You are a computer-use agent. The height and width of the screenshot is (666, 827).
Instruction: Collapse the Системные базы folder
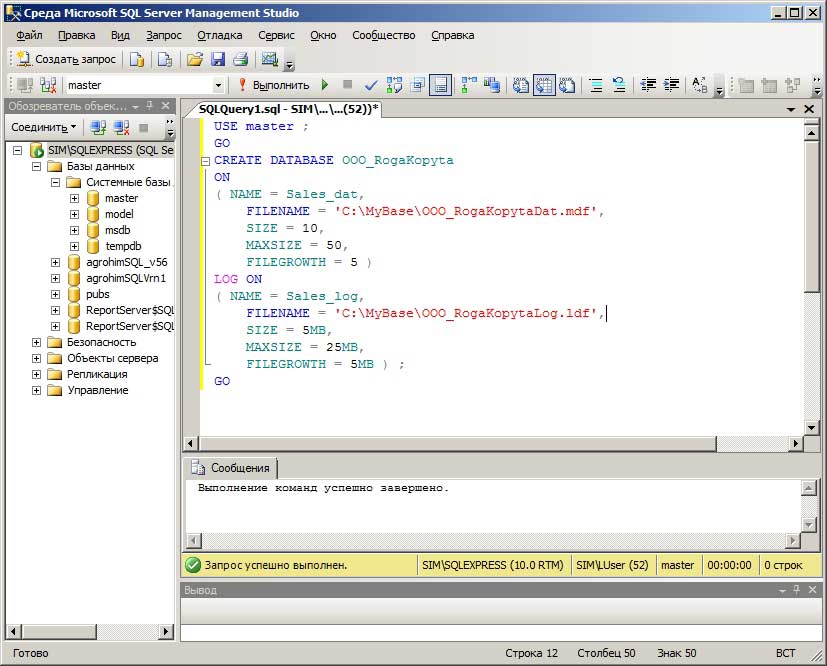pyautogui.click(x=55, y=182)
